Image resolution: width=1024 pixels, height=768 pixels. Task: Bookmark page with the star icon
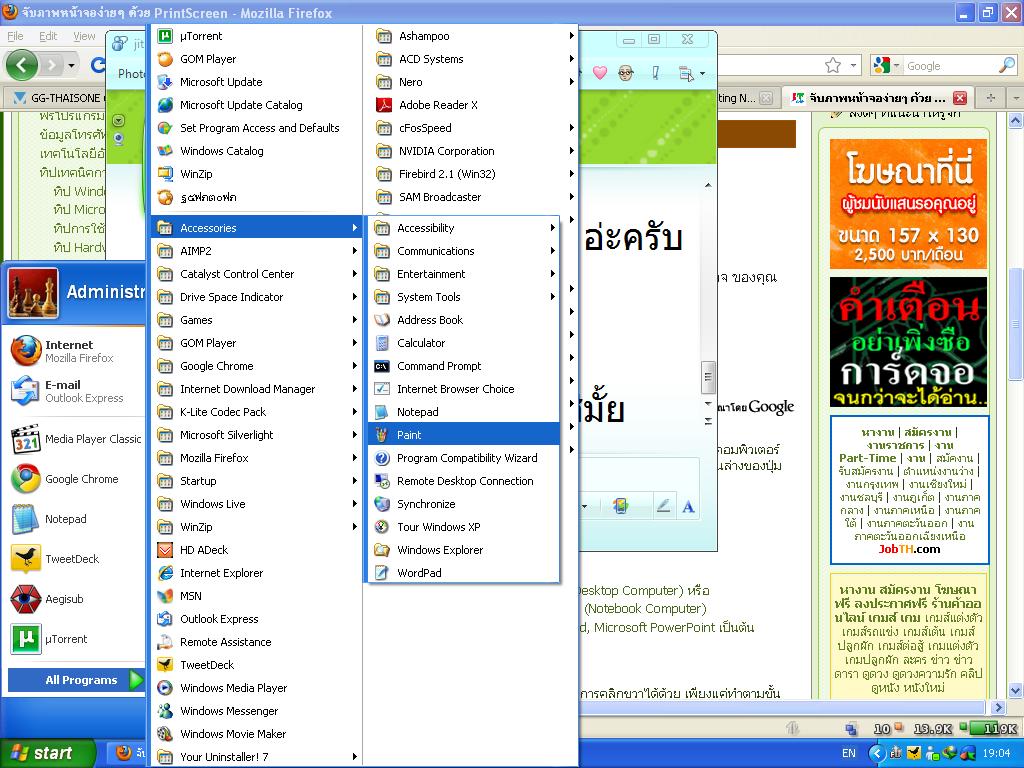coord(833,65)
